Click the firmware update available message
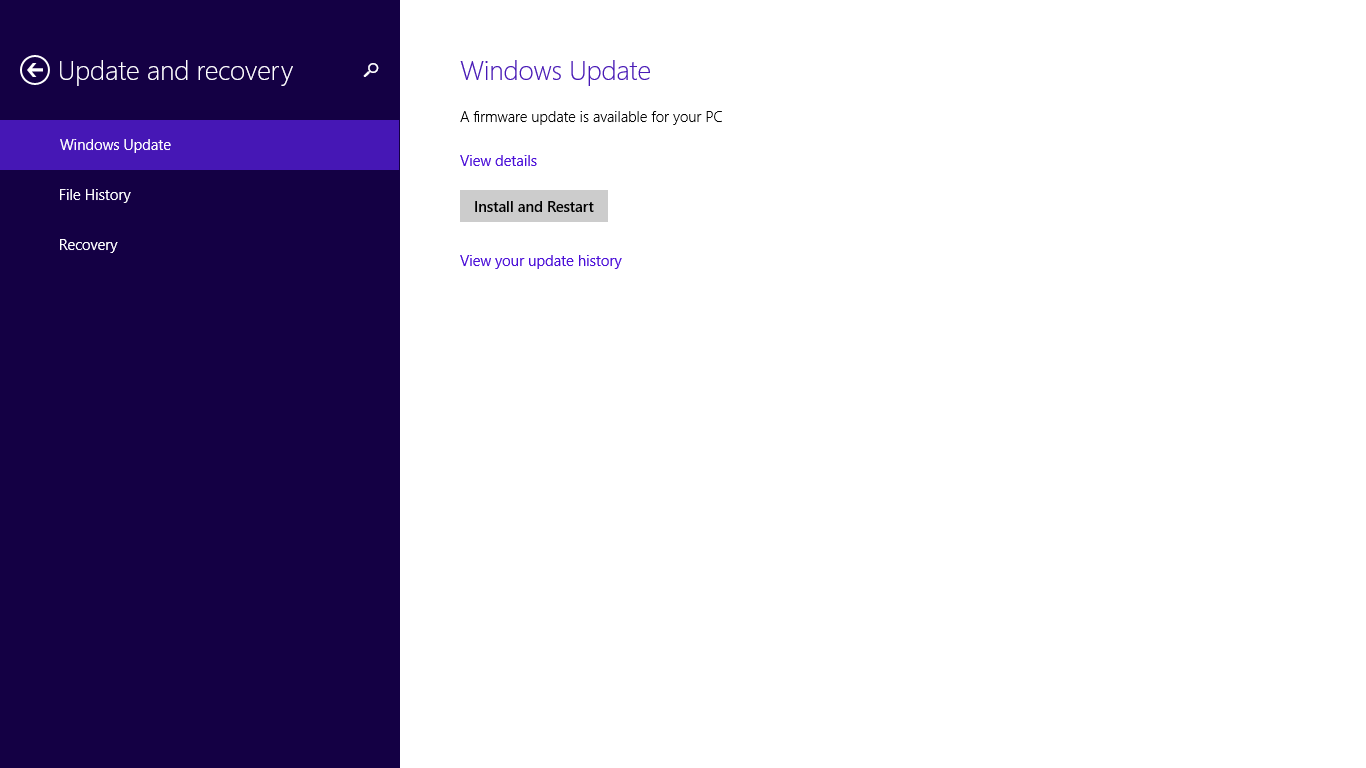 coord(591,117)
